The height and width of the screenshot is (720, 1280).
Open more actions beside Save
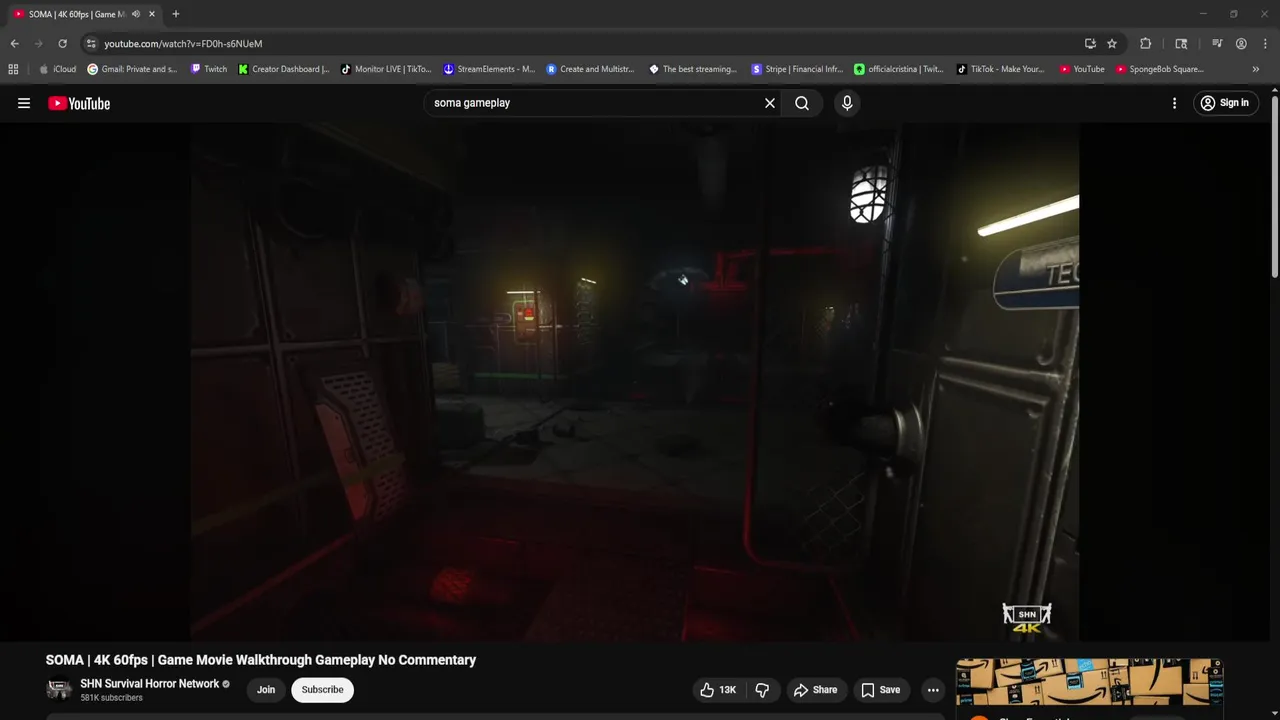click(x=933, y=690)
